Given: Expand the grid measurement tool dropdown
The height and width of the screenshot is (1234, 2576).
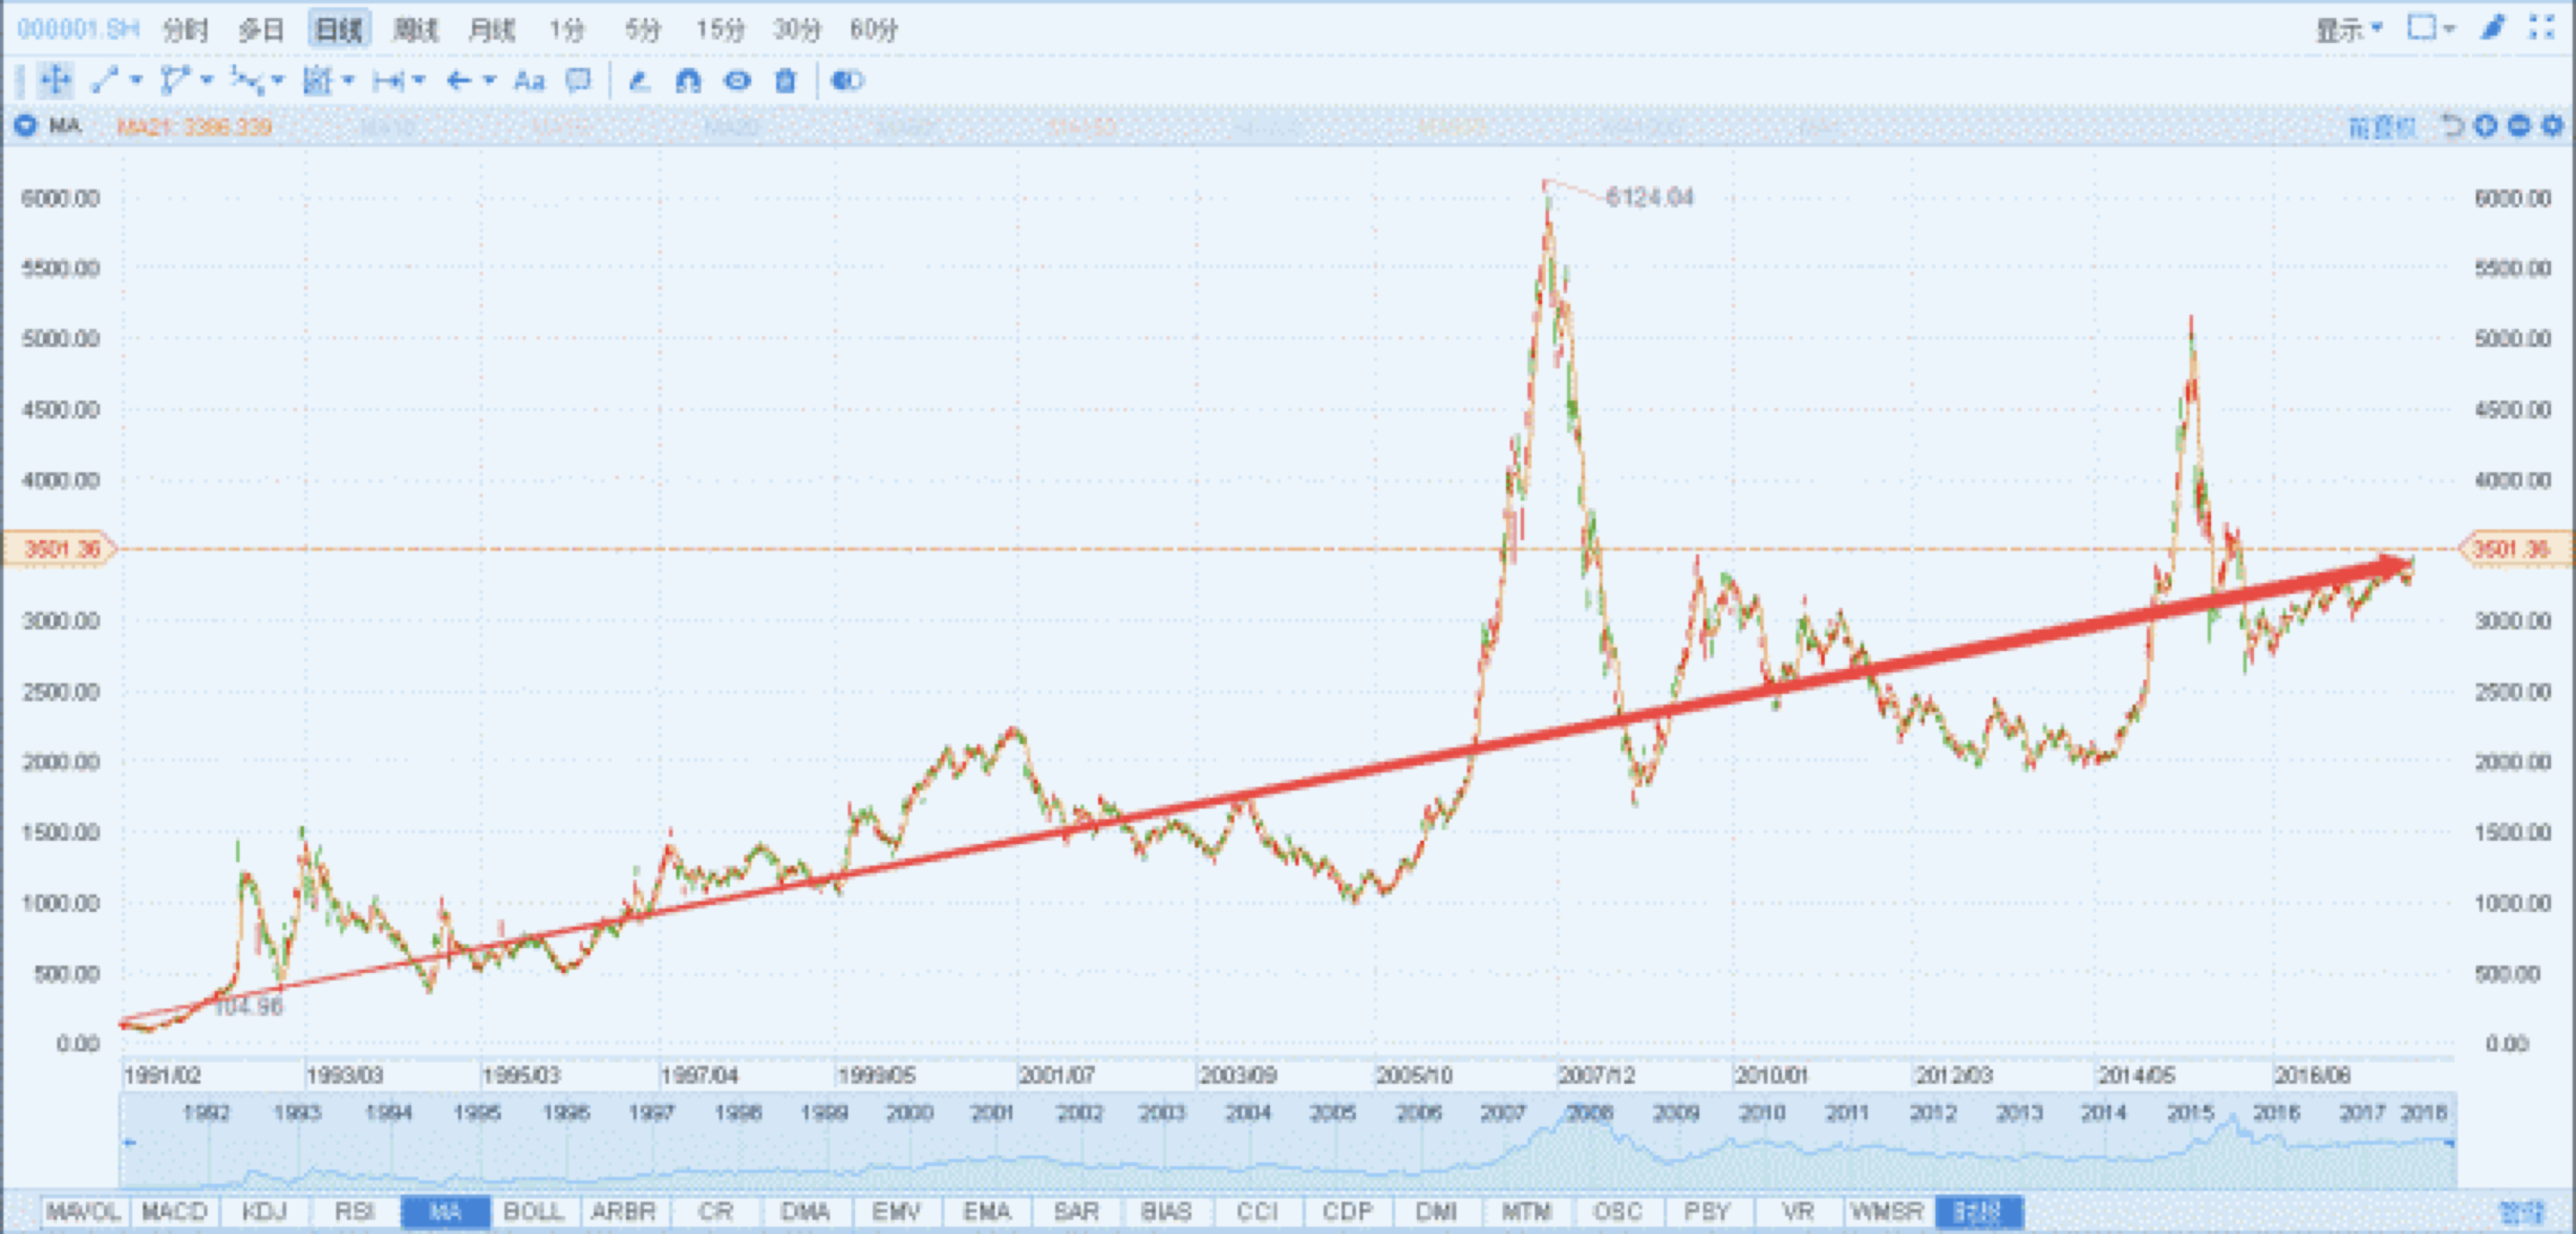Looking at the screenshot, I should [348, 80].
